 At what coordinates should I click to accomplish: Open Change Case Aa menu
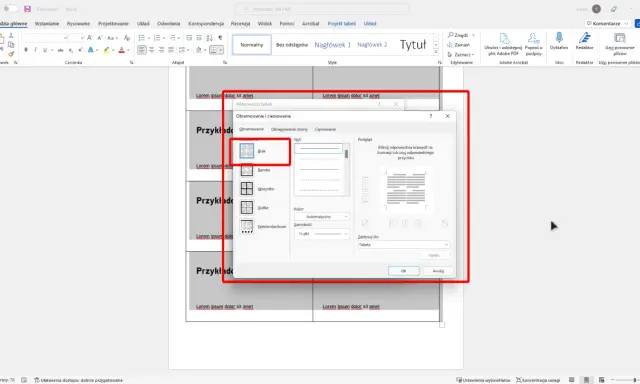coord(112,38)
